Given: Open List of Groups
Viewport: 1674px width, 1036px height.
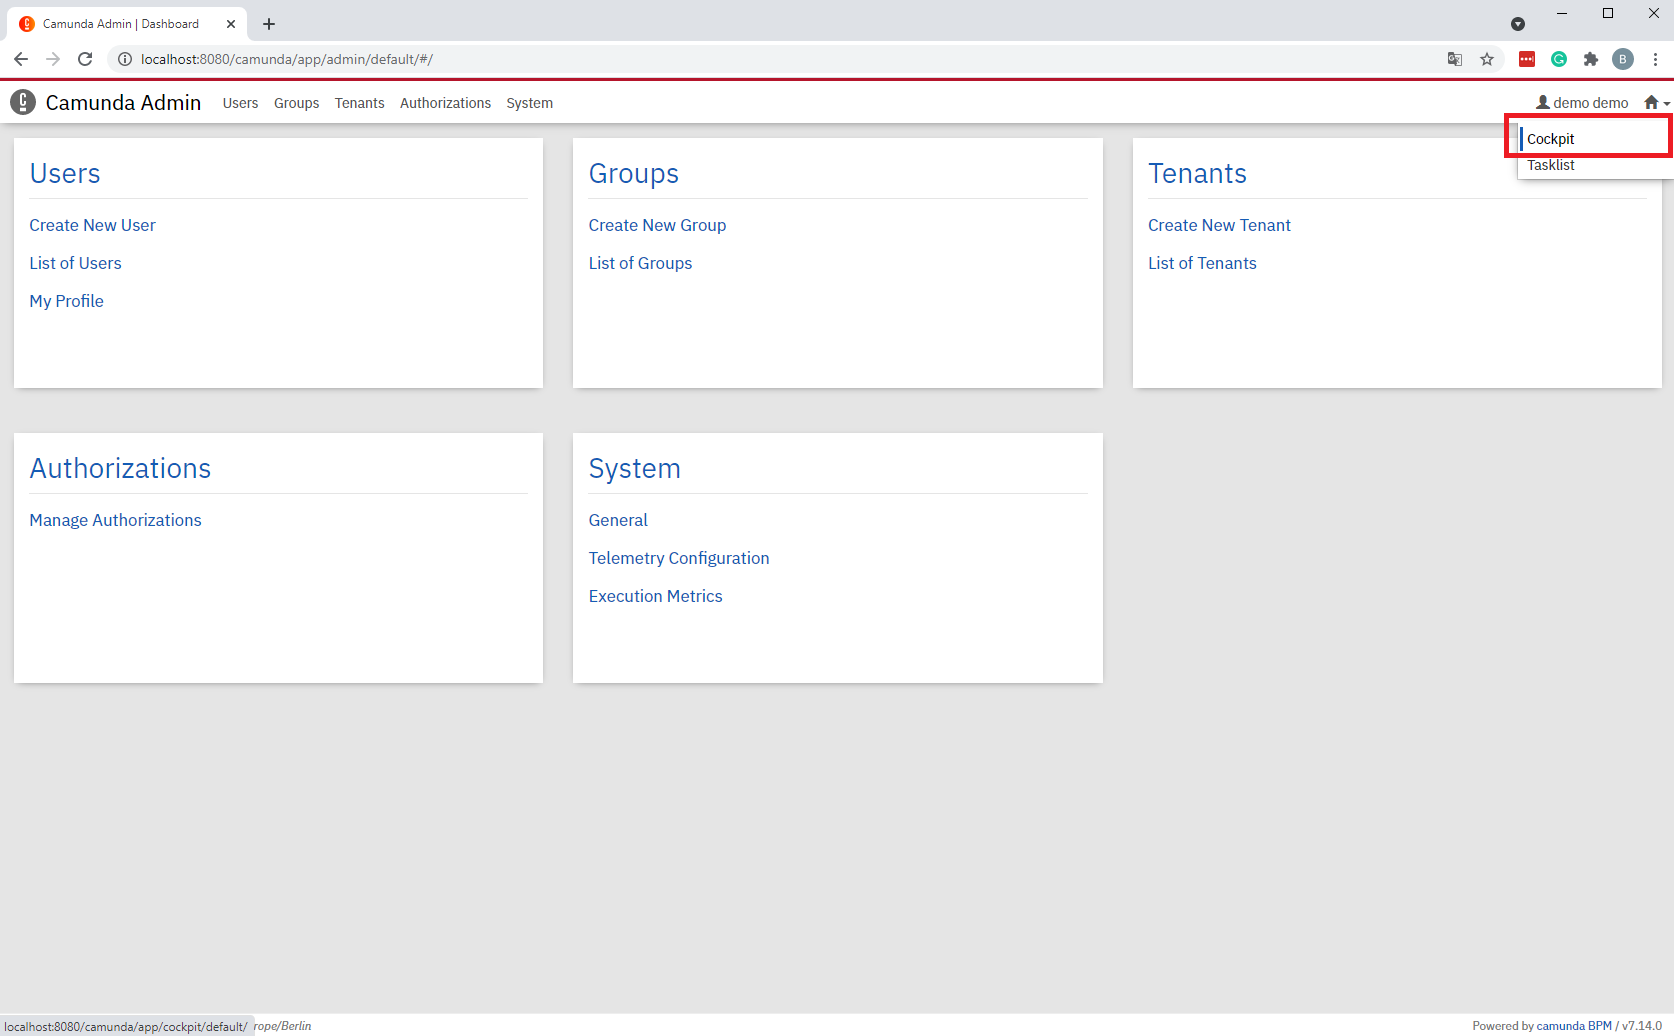Looking at the screenshot, I should pos(640,263).
